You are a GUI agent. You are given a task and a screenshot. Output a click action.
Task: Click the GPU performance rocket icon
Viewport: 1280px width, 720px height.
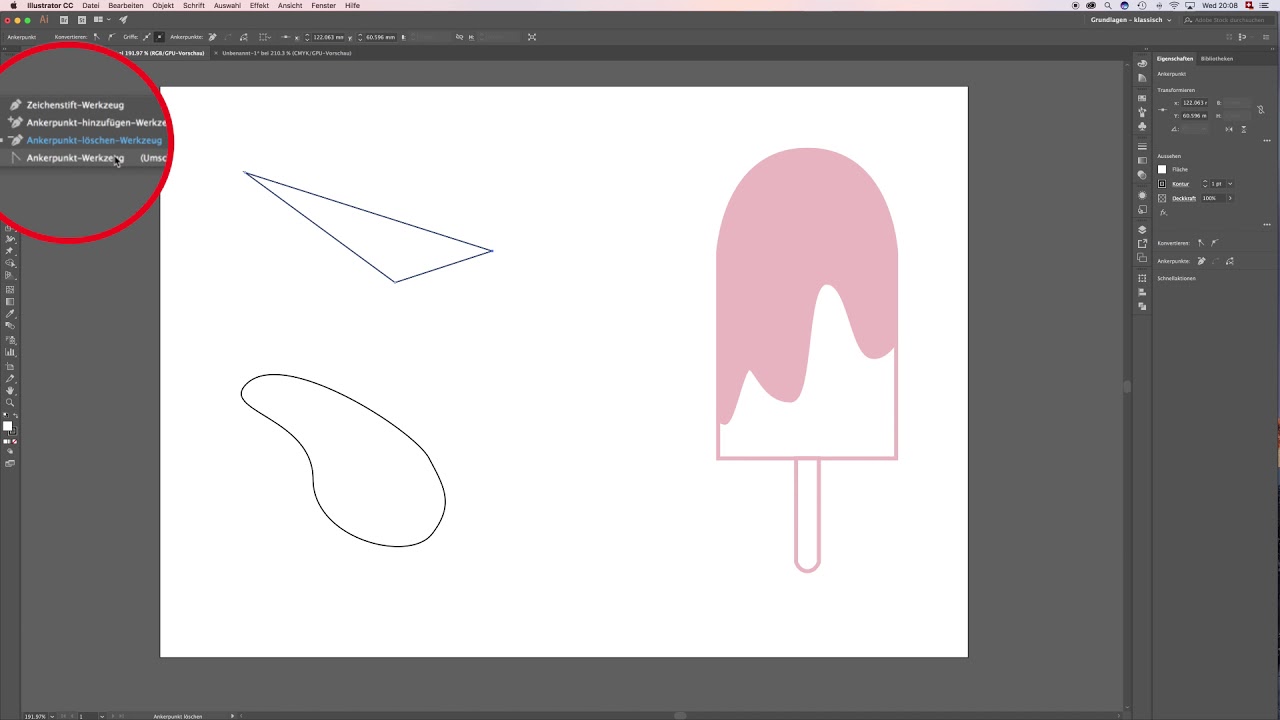point(123,20)
